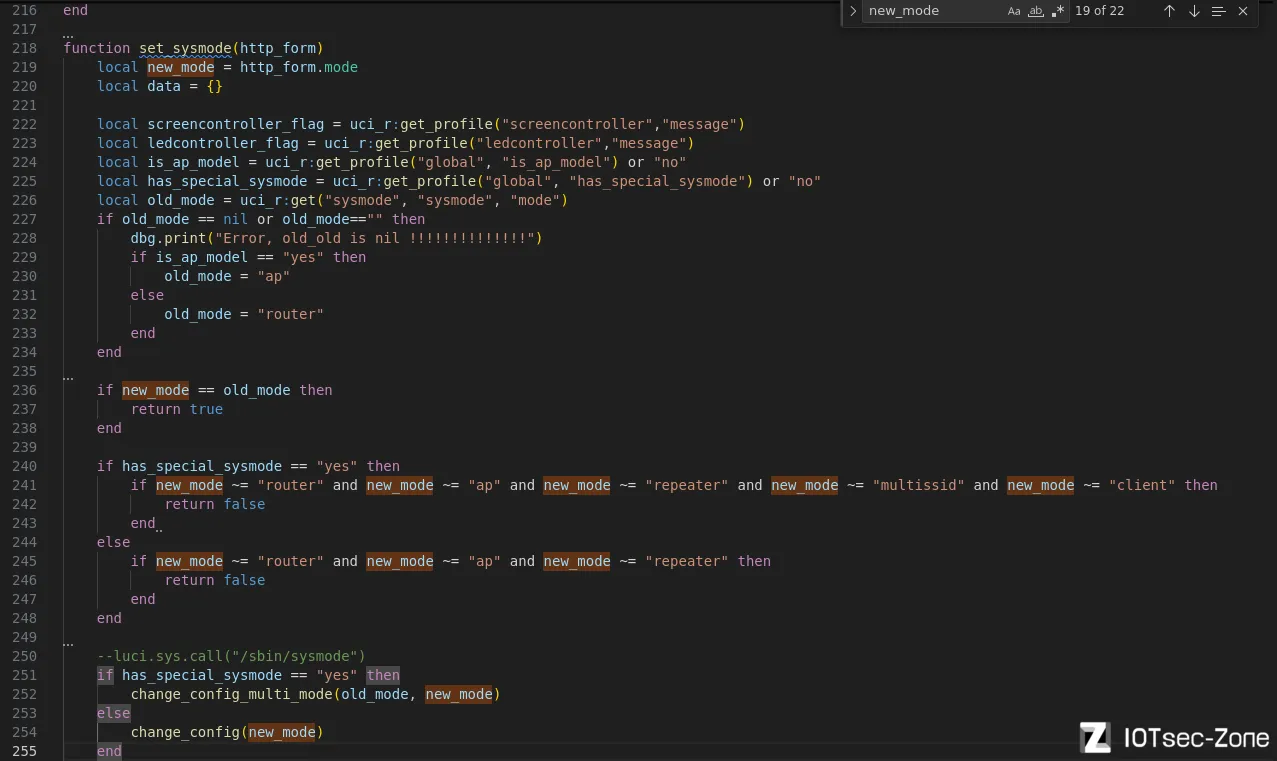Jump to next match with down arrow
The width and height of the screenshot is (1277, 761).
coord(1194,11)
